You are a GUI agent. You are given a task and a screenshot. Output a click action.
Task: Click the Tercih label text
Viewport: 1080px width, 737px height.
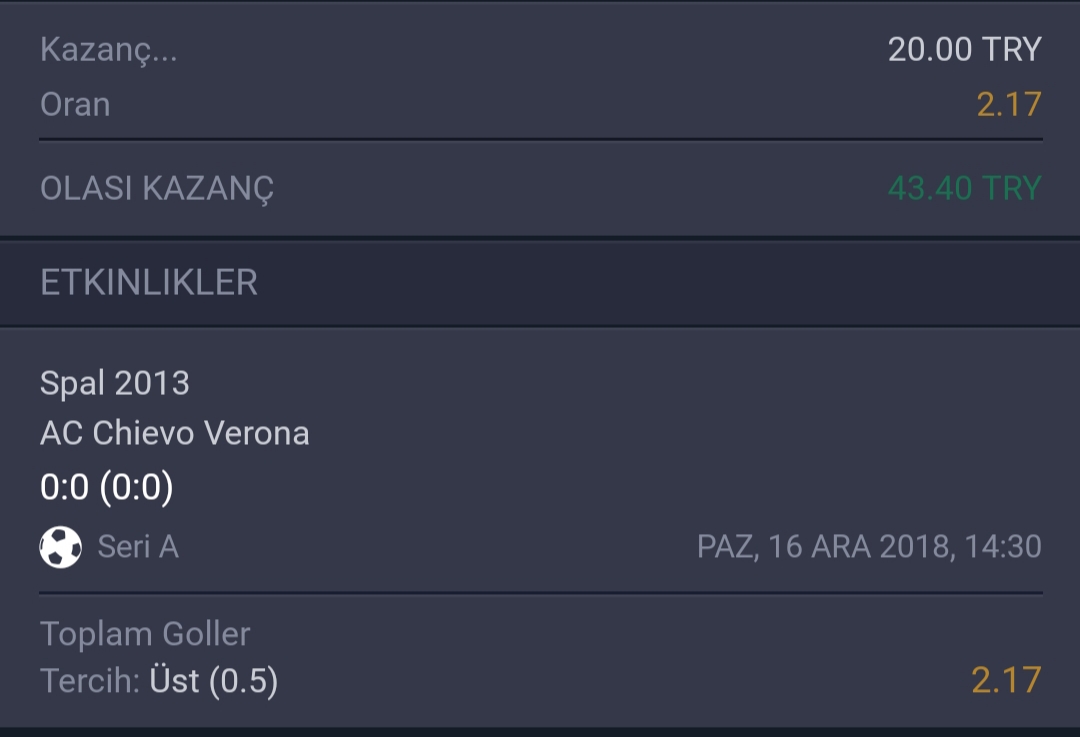point(90,681)
